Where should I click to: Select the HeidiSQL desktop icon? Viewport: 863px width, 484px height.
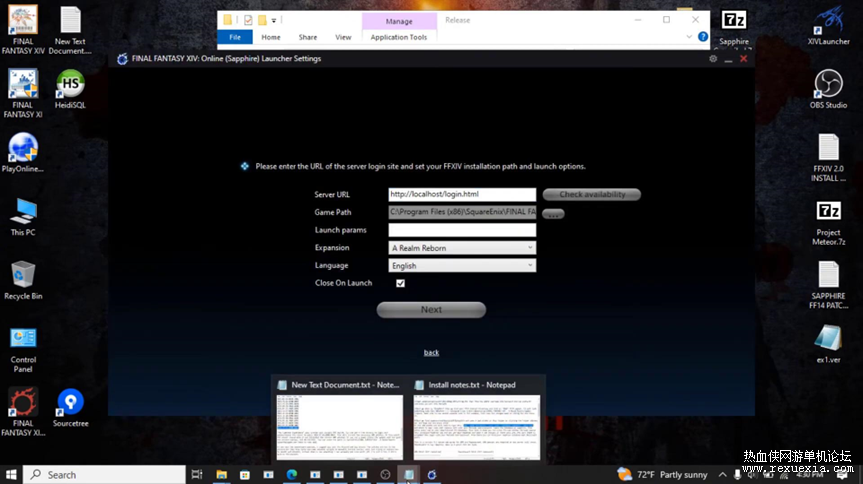(x=70, y=89)
